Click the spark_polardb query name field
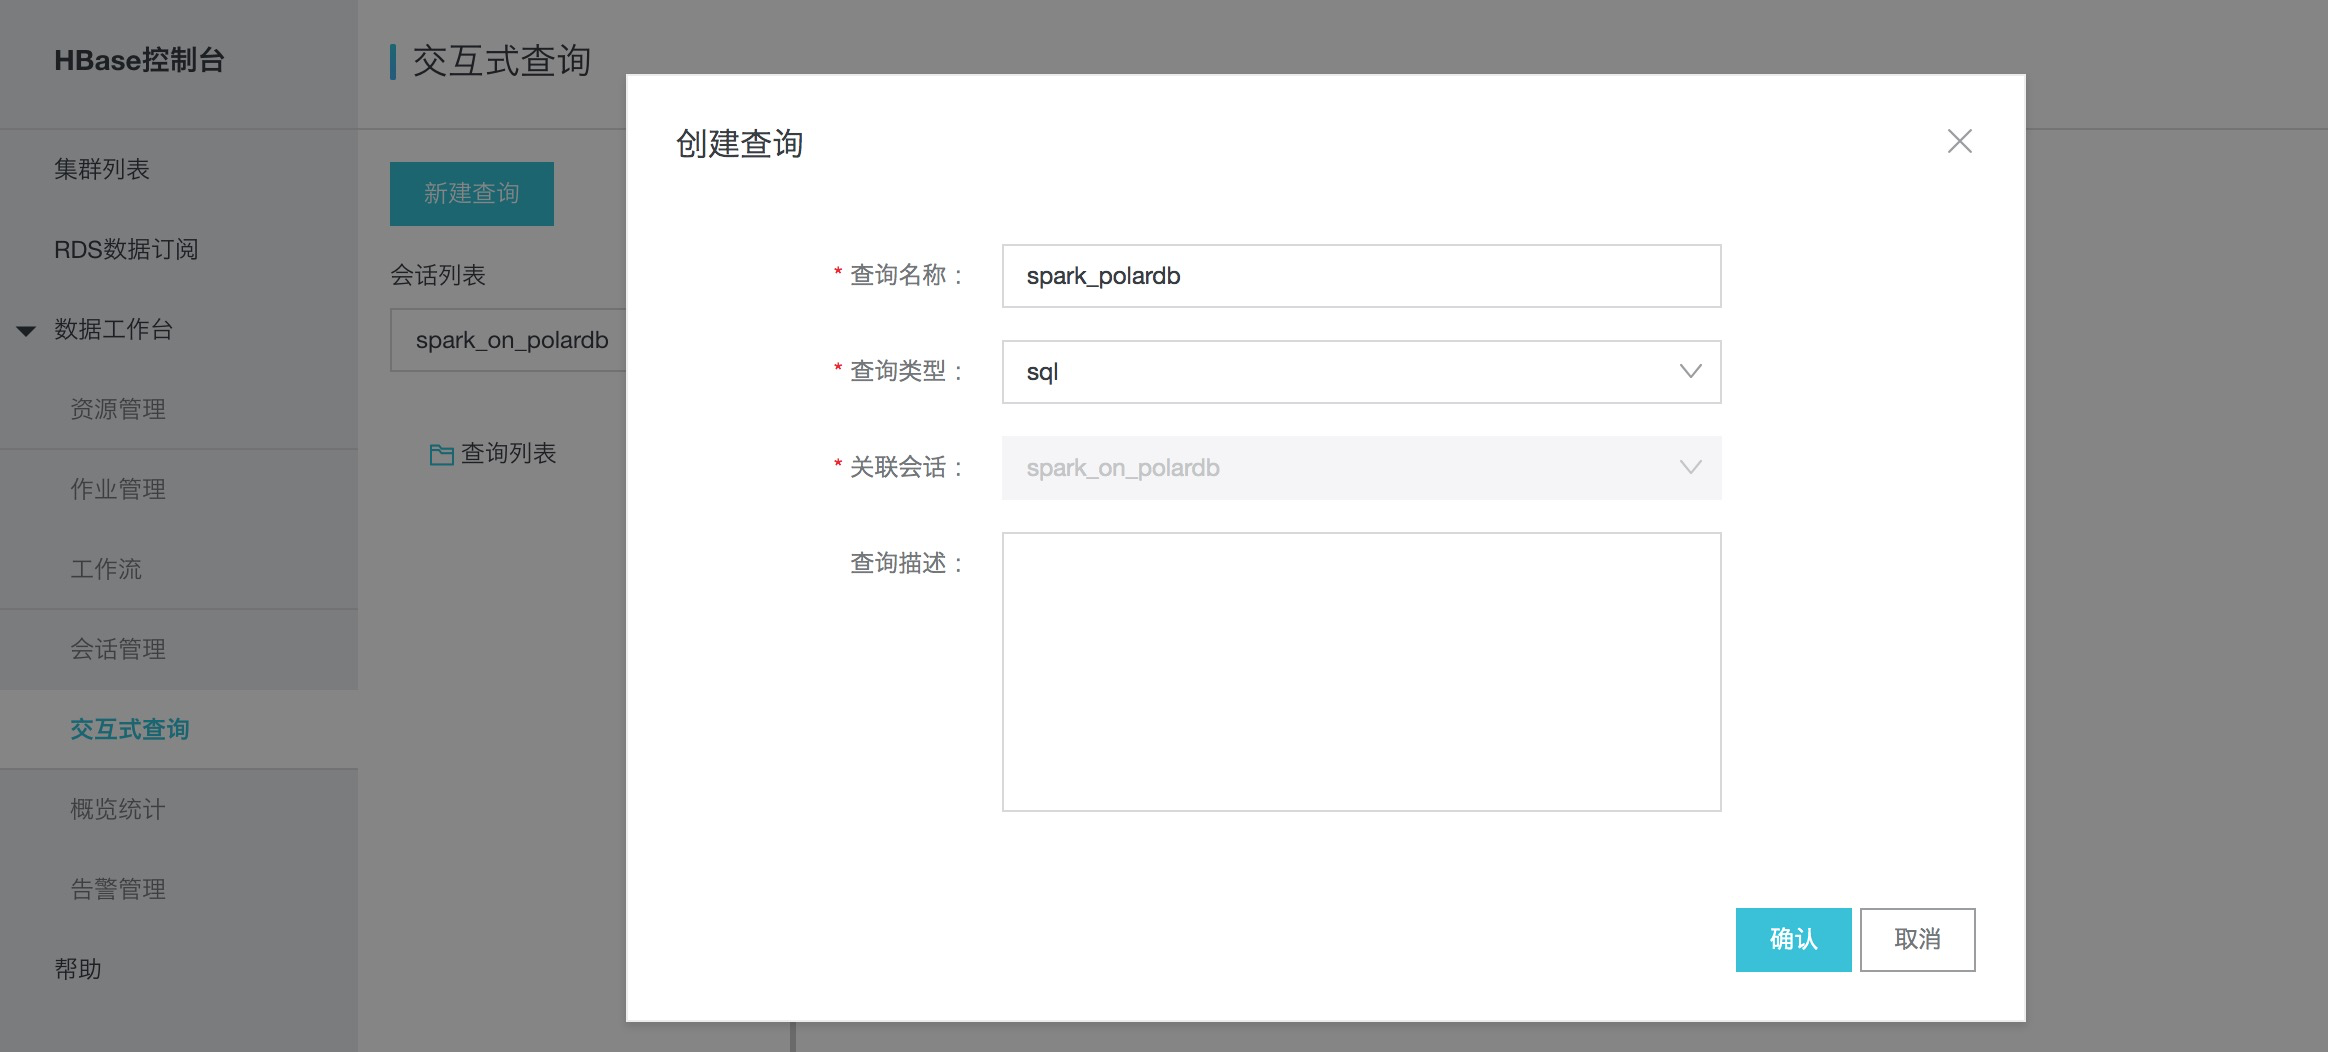The width and height of the screenshot is (2328, 1052). tap(1360, 276)
